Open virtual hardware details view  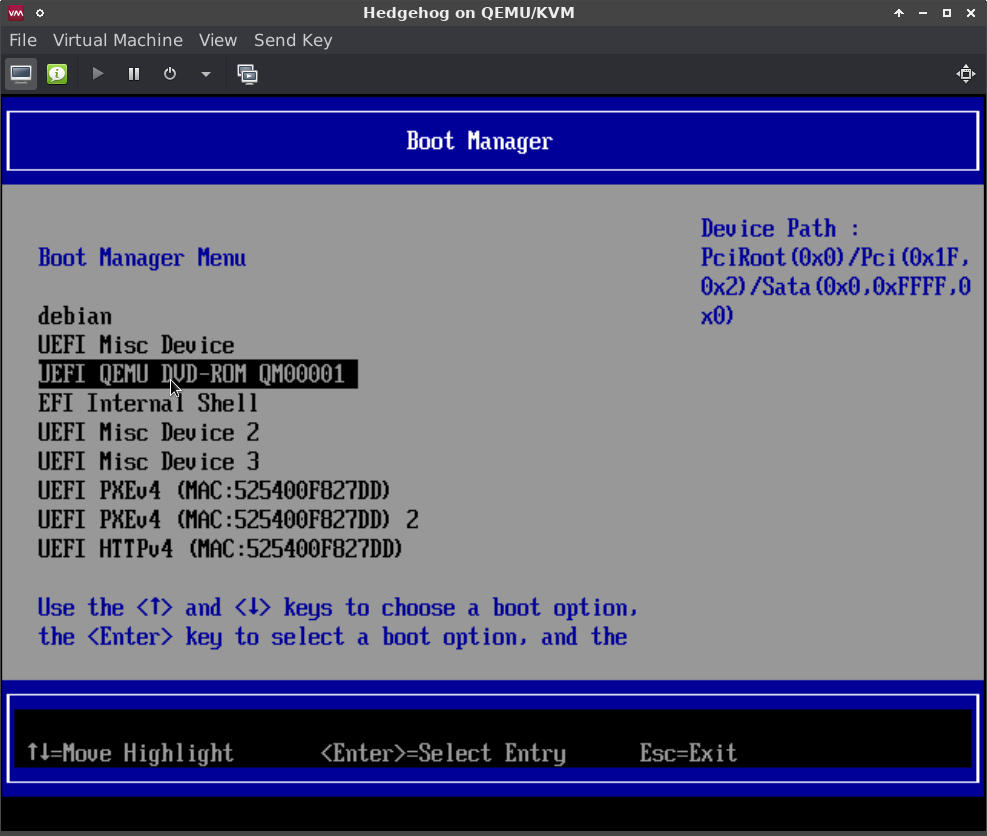click(x=57, y=74)
